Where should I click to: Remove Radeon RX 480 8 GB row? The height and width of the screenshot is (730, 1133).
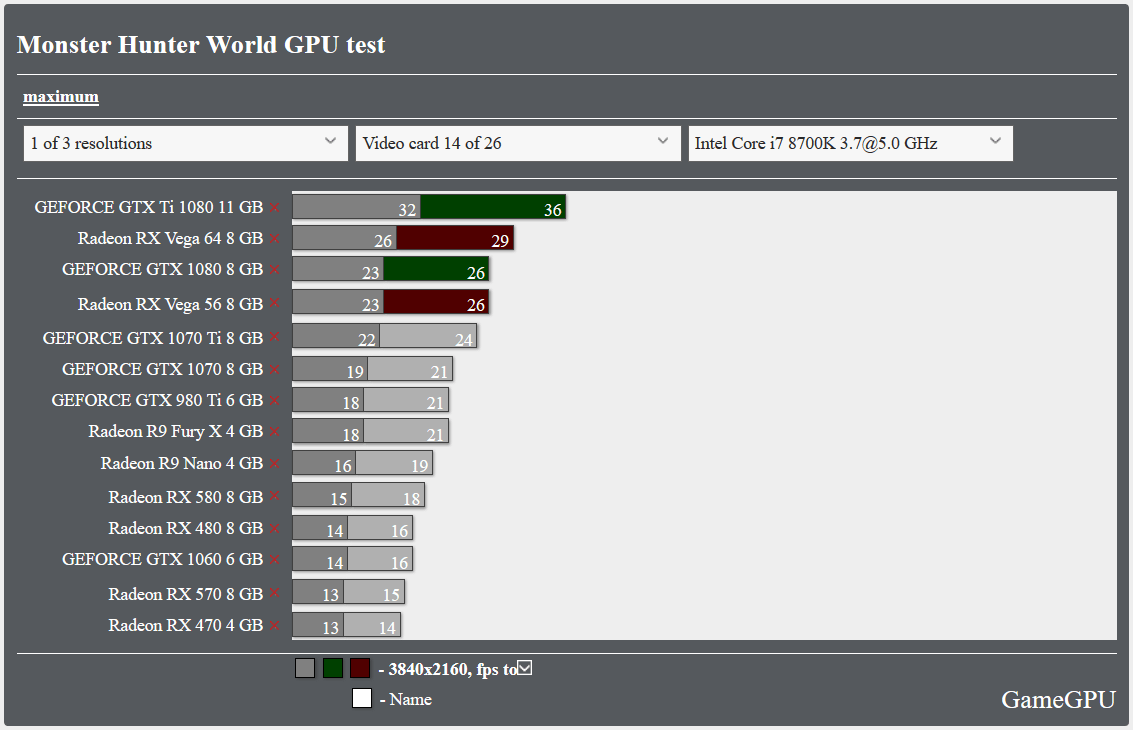click(x=275, y=529)
